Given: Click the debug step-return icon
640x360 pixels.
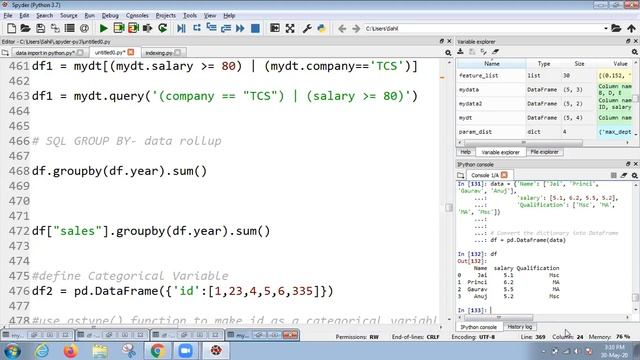Looking at the screenshot, I should tap(226, 28).
